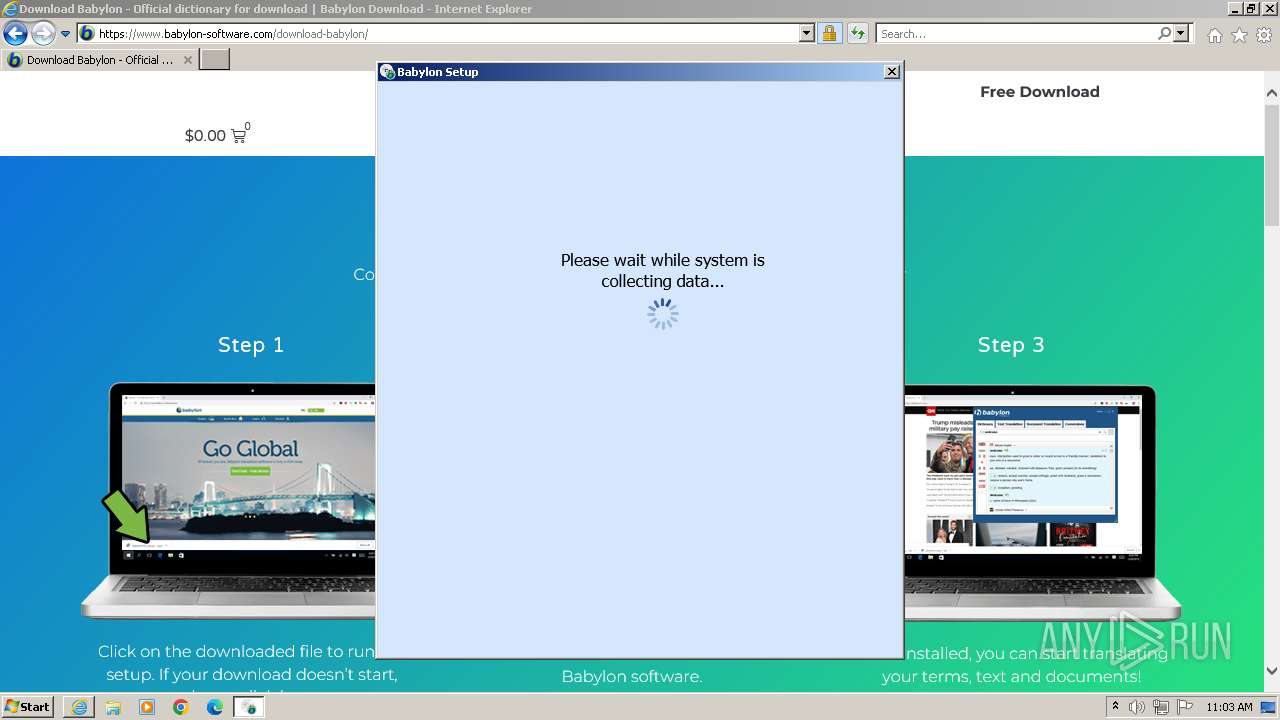This screenshot has width=1280, height=720.
Task: Click the $0.00 cart total
Action: [205, 136]
